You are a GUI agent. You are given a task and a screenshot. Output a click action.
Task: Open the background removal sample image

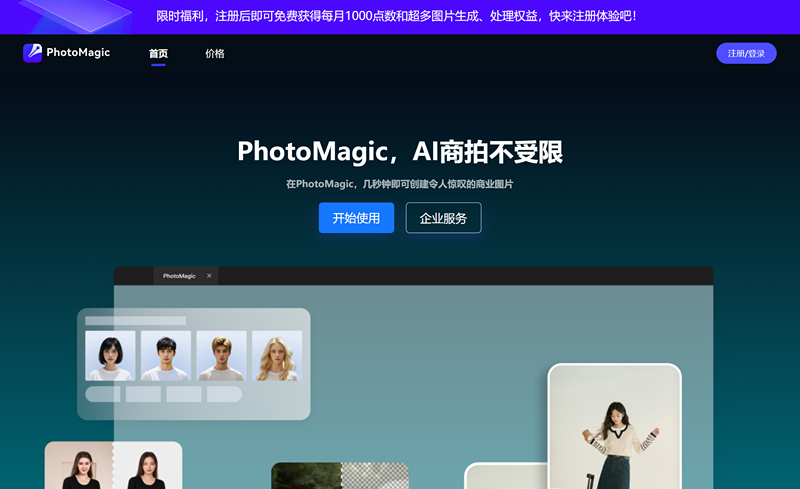pos(340,476)
